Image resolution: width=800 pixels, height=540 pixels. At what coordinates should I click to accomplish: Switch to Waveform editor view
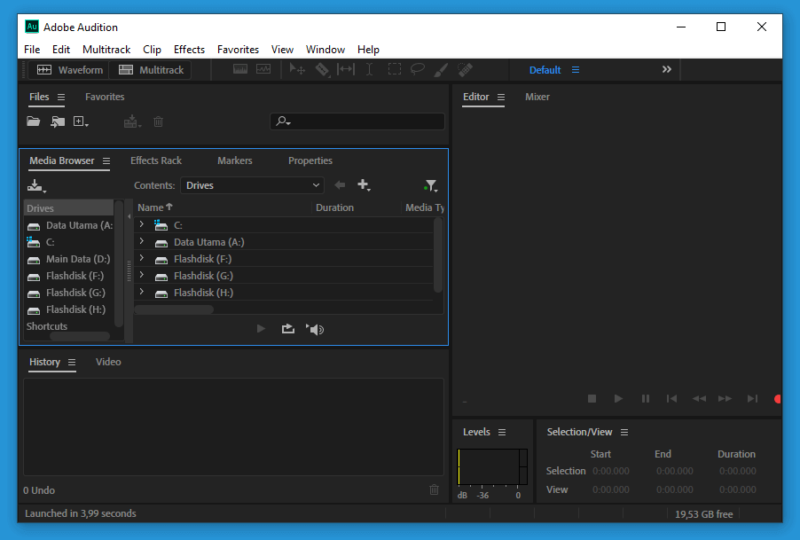click(69, 70)
